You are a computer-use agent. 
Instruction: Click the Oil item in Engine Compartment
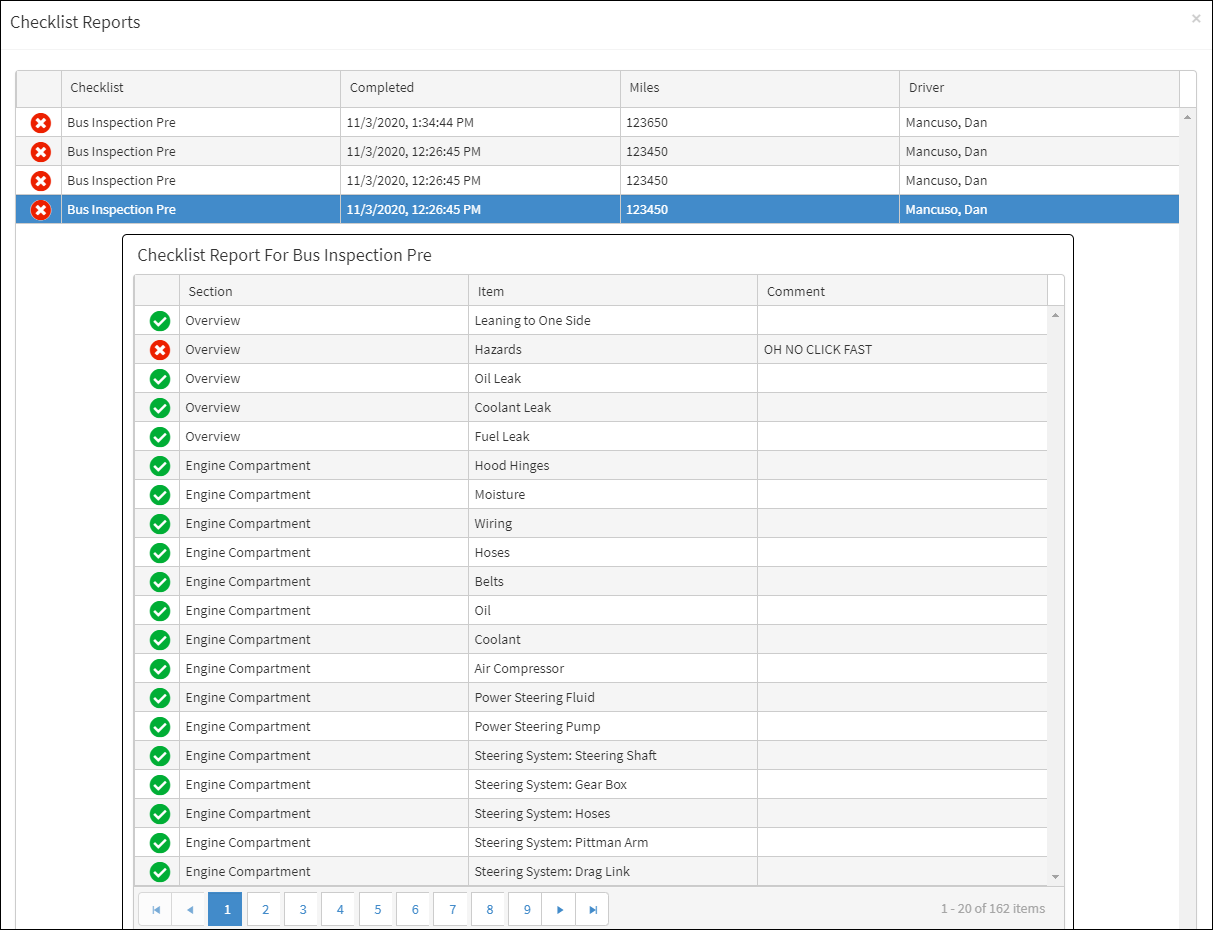(482, 611)
